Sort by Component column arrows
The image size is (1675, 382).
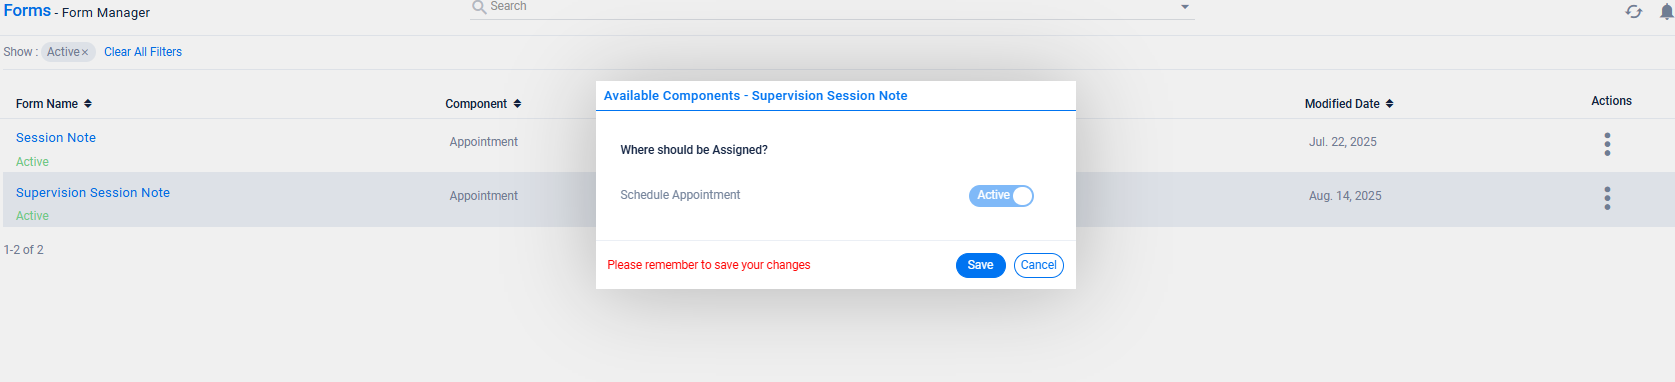[517, 104]
